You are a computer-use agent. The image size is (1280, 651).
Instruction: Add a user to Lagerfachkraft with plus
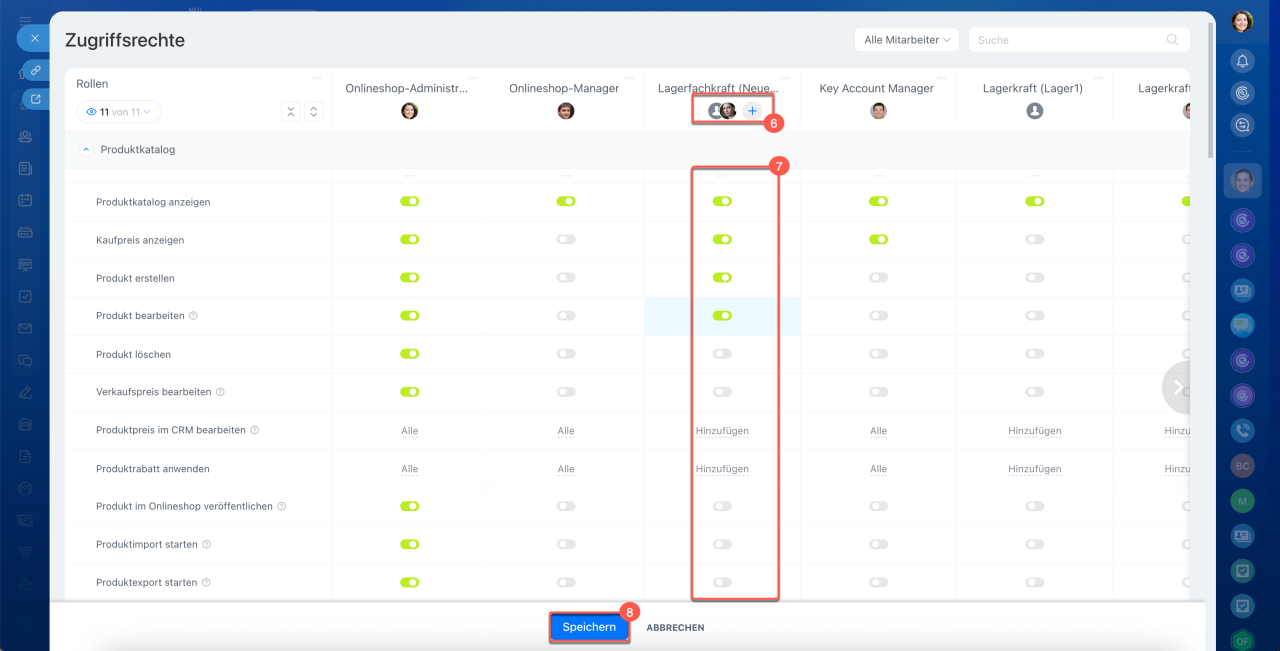click(x=753, y=111)
